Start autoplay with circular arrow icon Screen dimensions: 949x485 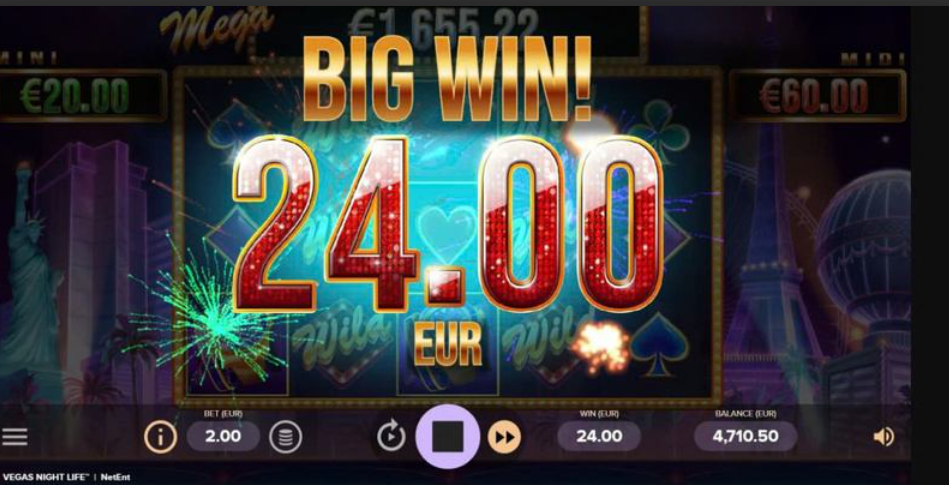(391, 436)
